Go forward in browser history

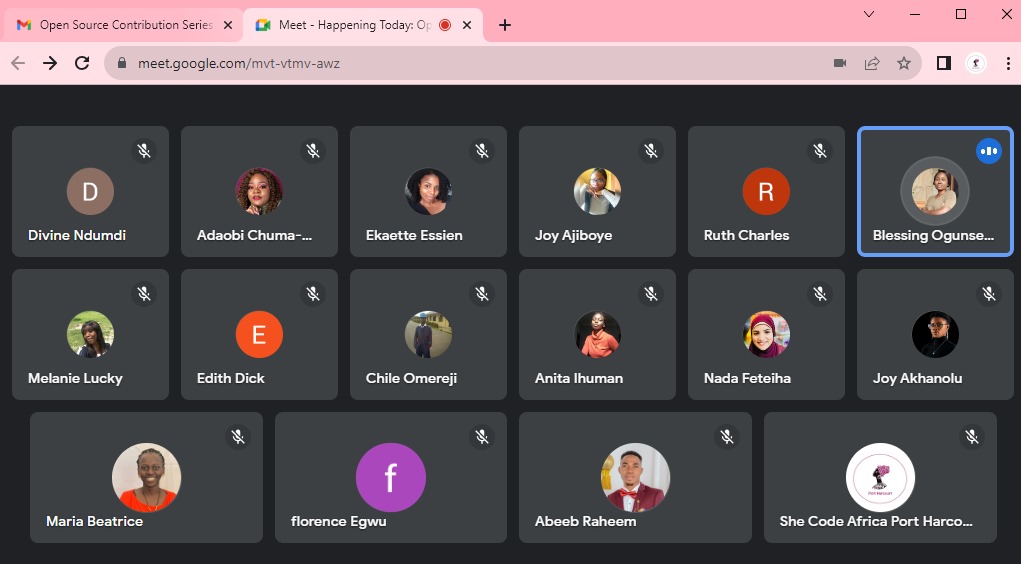click(x=50, y=63)
